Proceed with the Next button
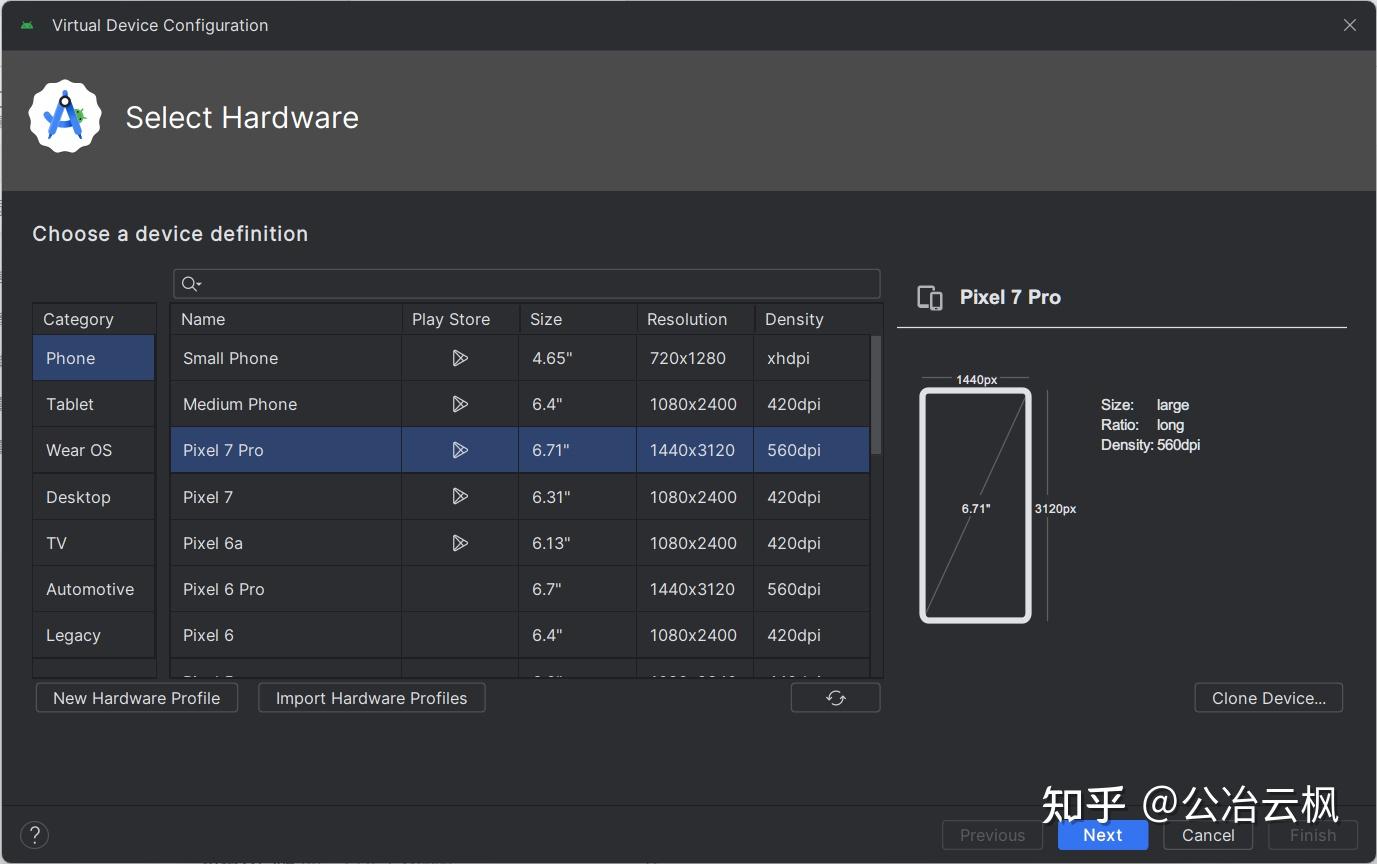 pyautogui.click(x=1103, y=835)
